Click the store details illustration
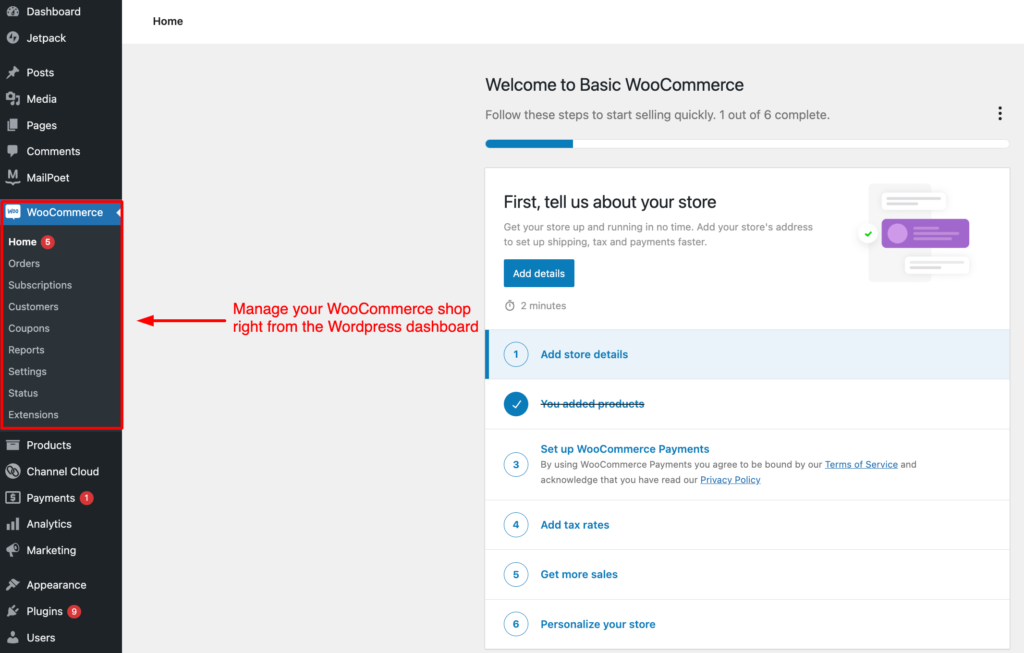Image resolution: width=1024 pixels, height=653 pixels. pos(914,233)
